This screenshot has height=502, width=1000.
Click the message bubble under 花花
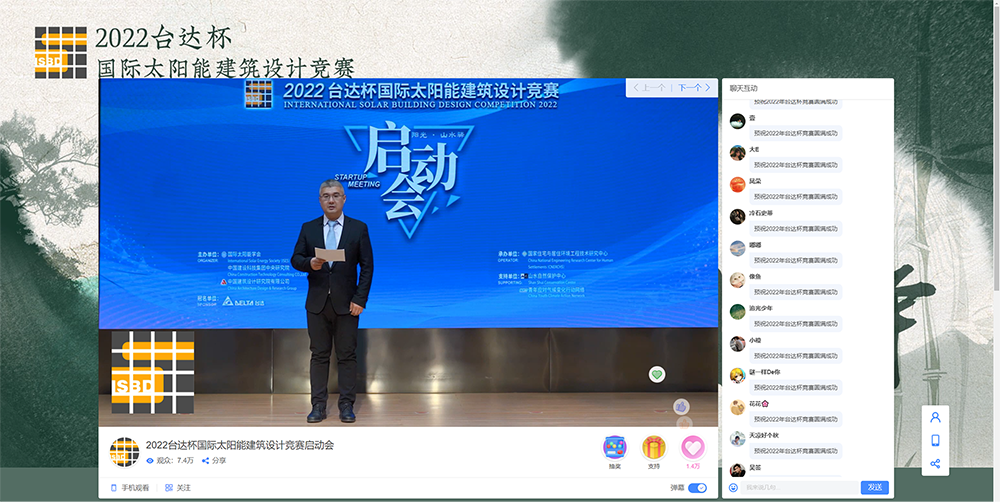pos(795,419)
